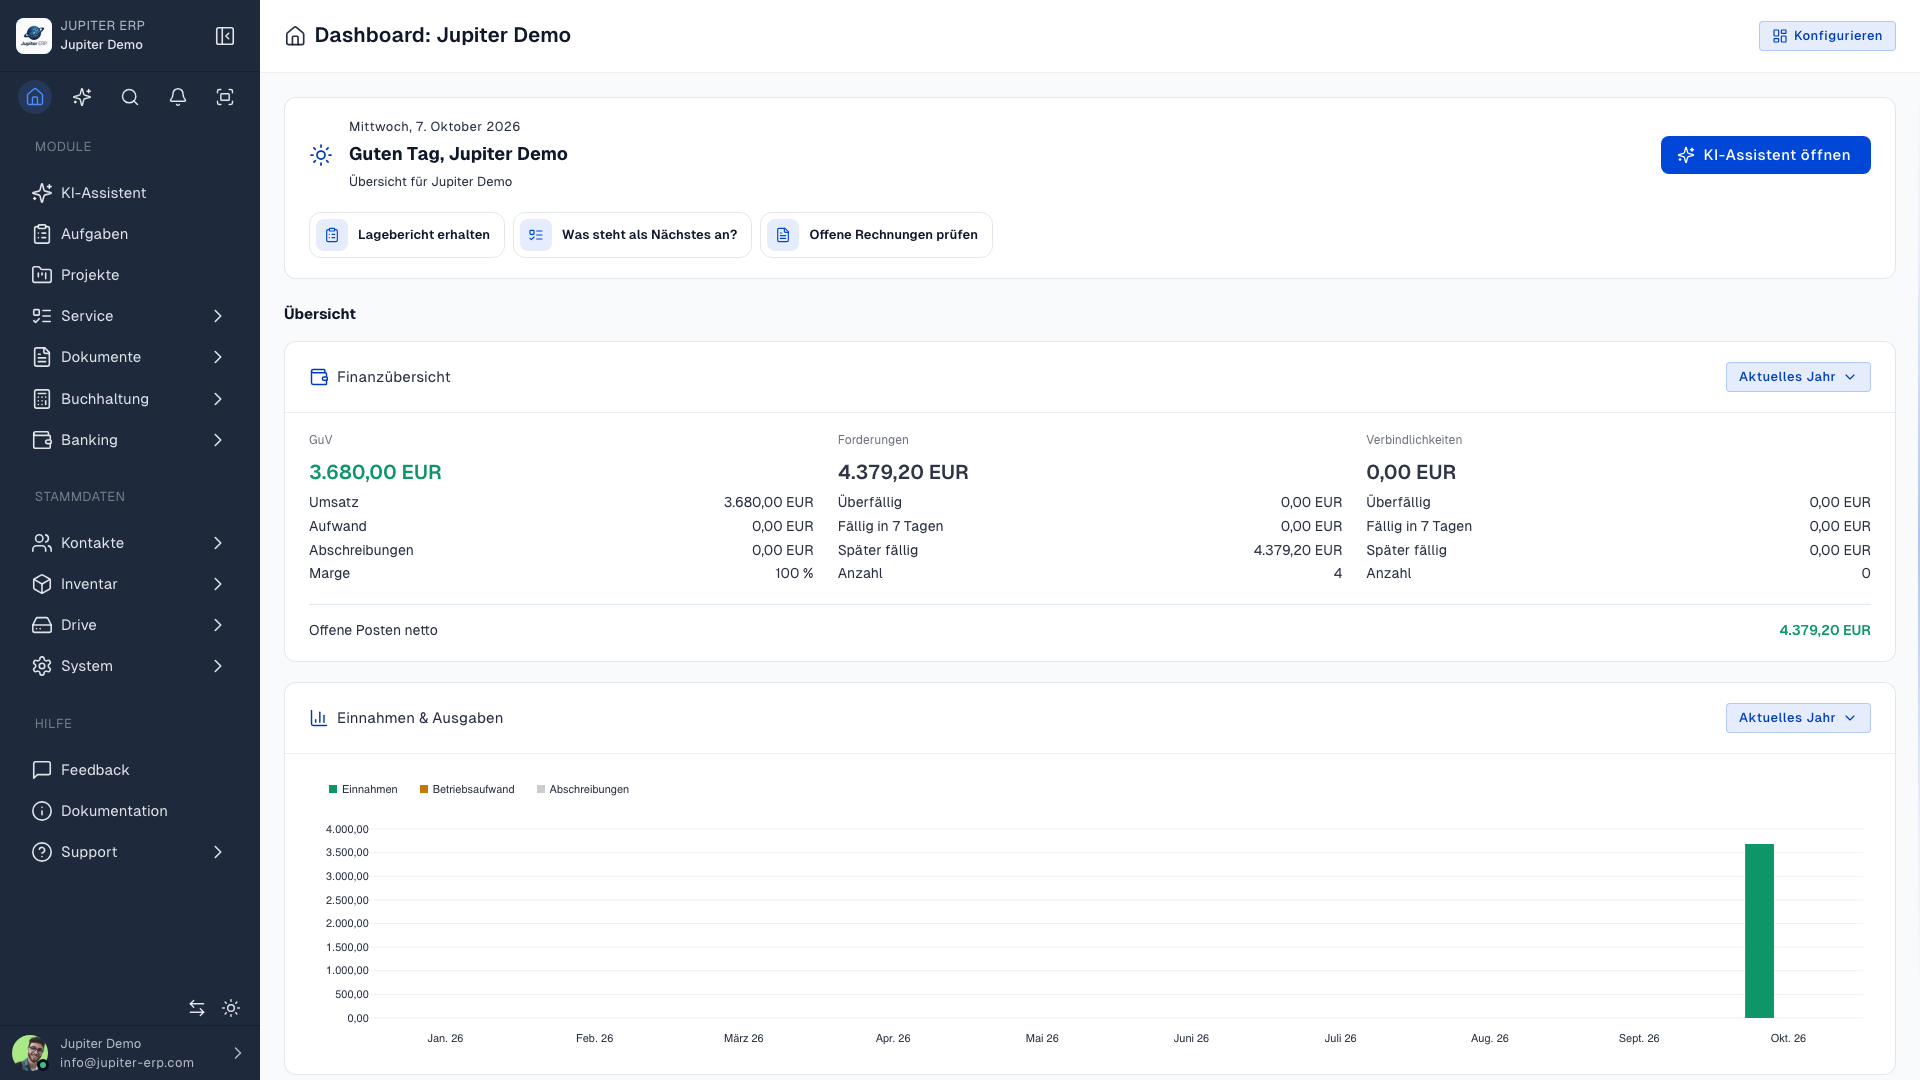Click KI-Assistent öffnen button
The height and width of the screenshot is (1080, 1920).
tap(1765, 155)
